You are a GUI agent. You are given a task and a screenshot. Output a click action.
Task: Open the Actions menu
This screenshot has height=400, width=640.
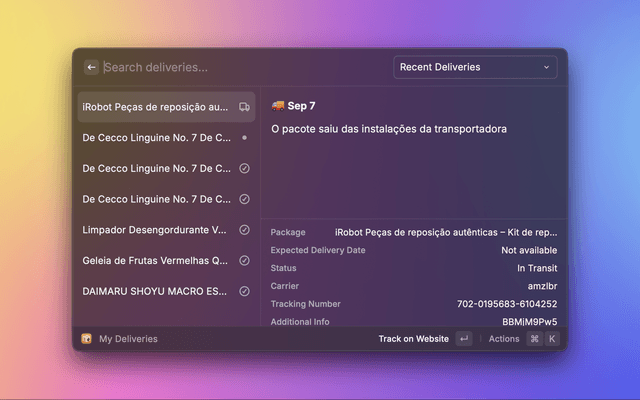[x=504, y=339]
